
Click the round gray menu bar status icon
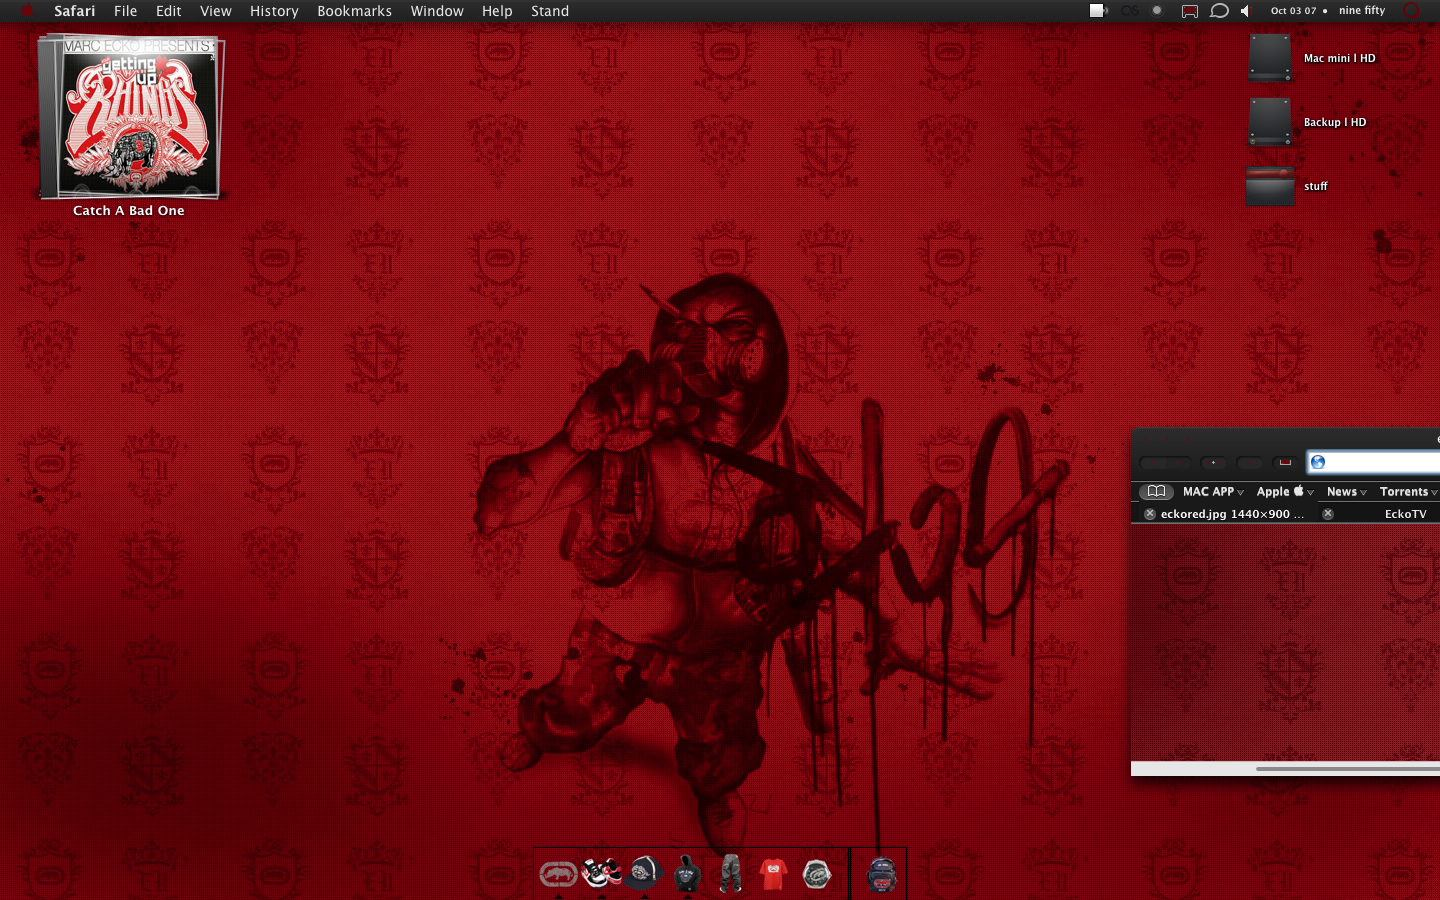(1157, 11)
